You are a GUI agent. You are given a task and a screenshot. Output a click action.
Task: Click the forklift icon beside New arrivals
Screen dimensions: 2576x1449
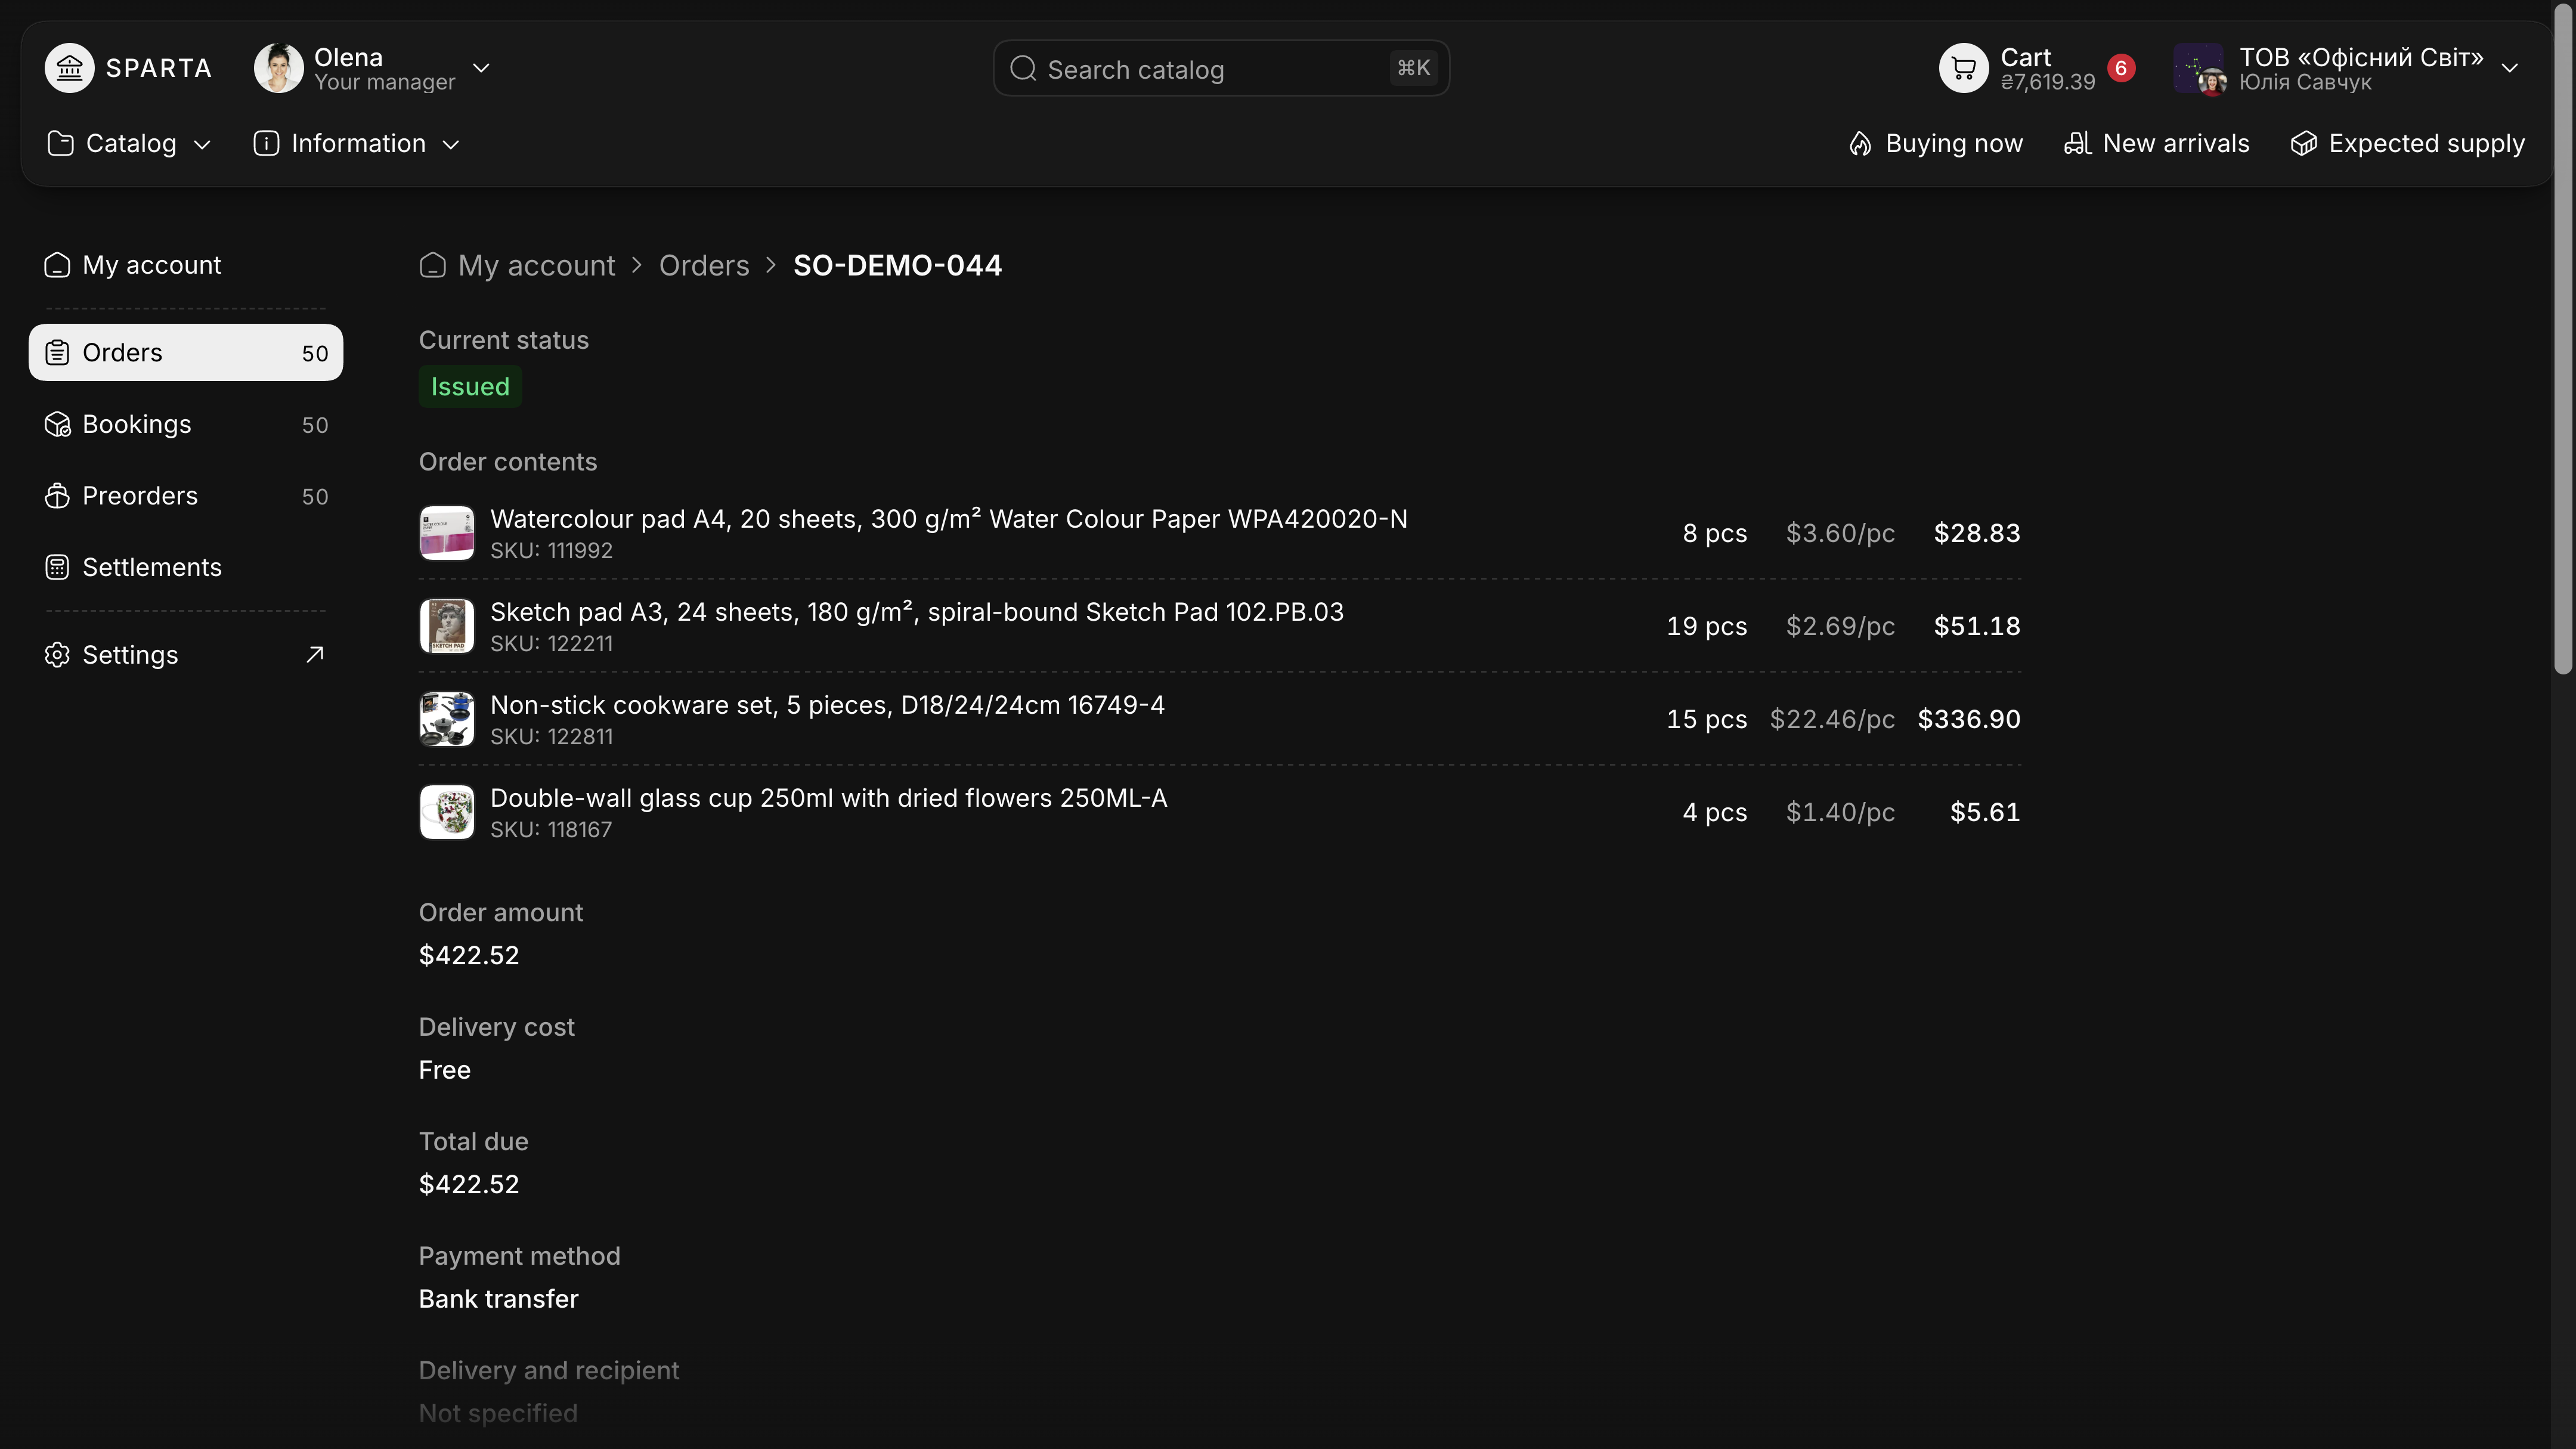coord(2077,144)
